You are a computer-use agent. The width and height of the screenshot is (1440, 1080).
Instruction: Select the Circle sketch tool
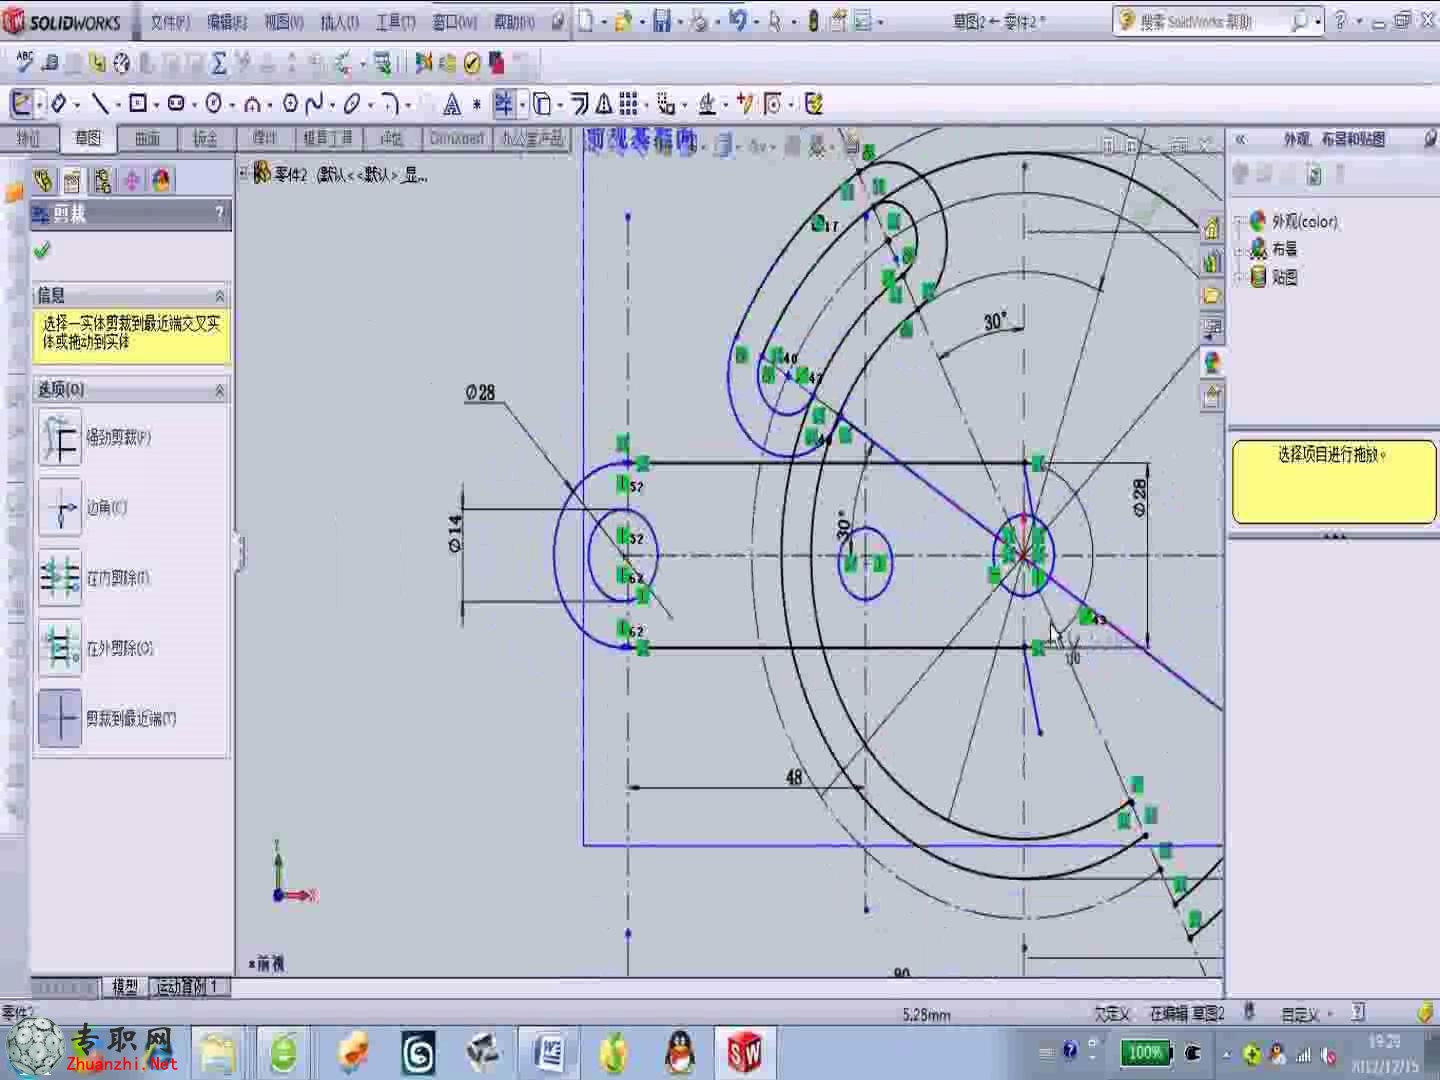213,103
